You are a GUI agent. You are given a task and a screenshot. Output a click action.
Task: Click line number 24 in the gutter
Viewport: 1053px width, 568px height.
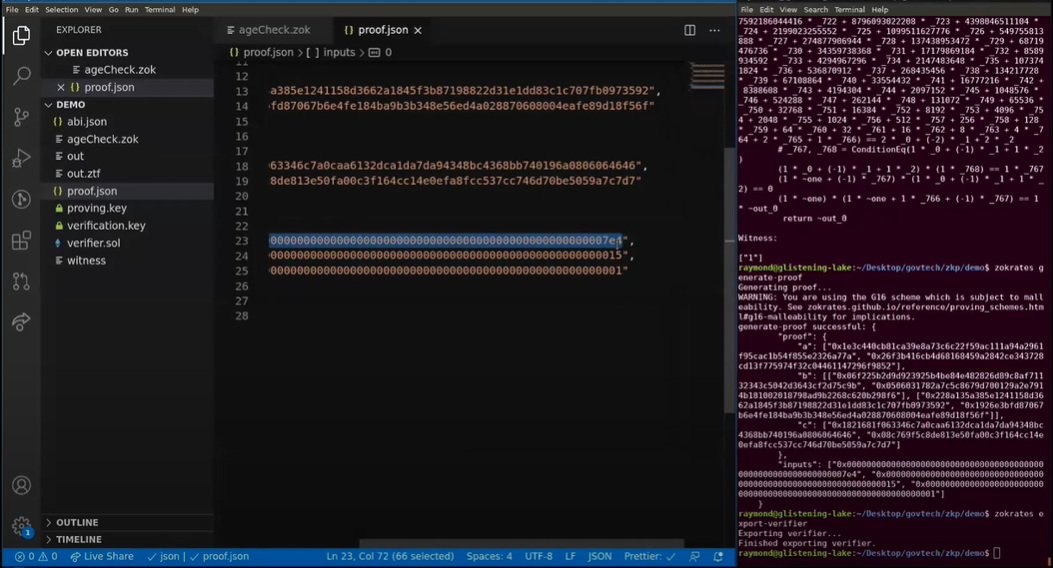coord(242,256)
